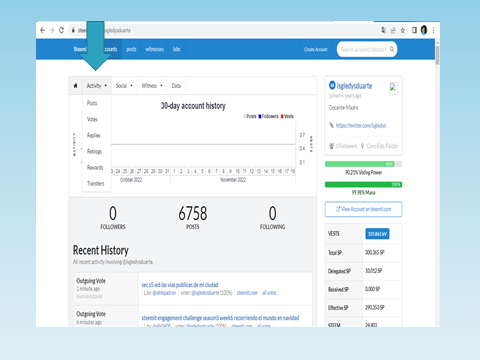The width and height of the screenshot is (480, 360).
Task: Open the Chrome profile avatar
Action: pyautogui.click(x=424, y=30)
